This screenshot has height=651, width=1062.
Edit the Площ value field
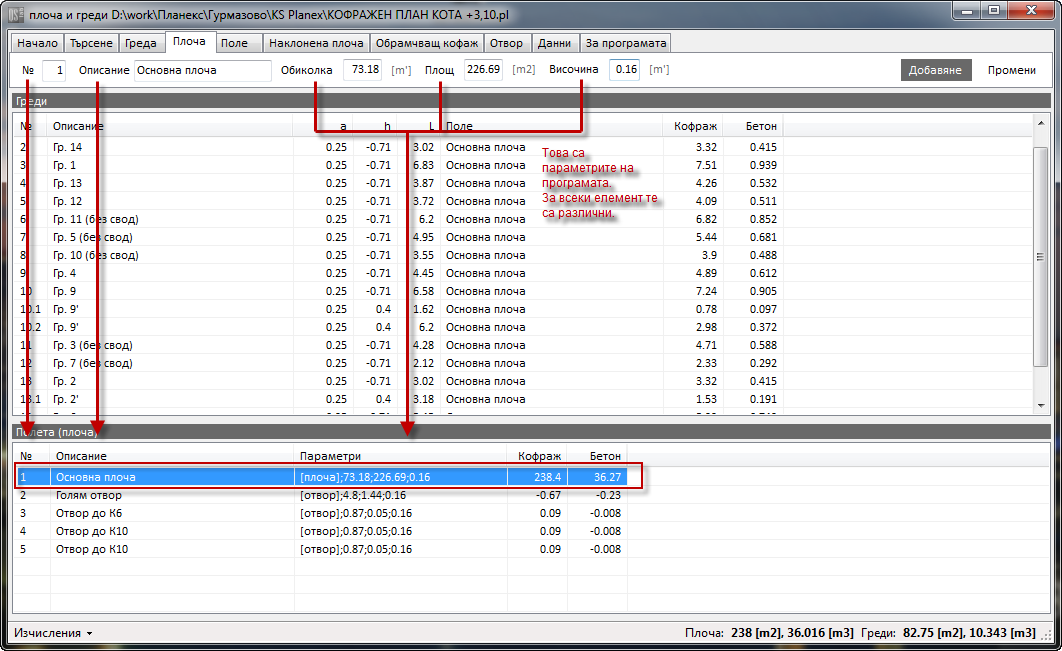[483, 70]
